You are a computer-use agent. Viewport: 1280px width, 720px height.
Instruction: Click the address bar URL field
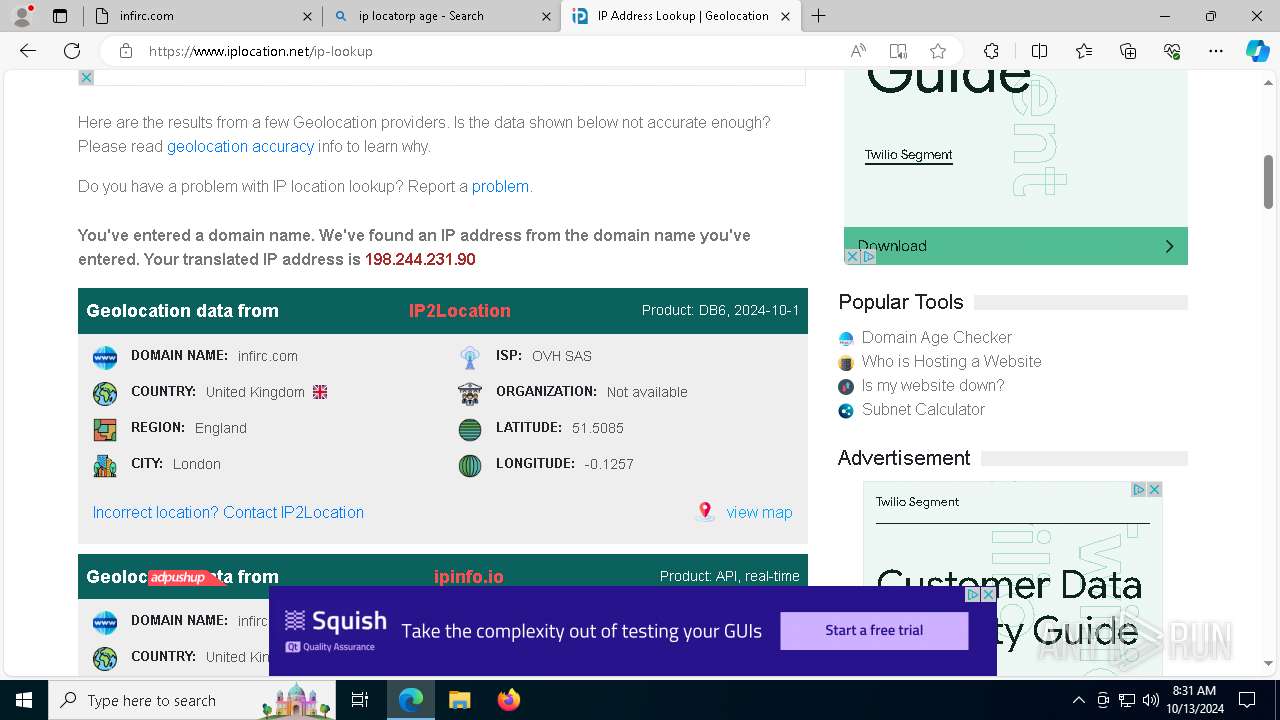[490, 51]
